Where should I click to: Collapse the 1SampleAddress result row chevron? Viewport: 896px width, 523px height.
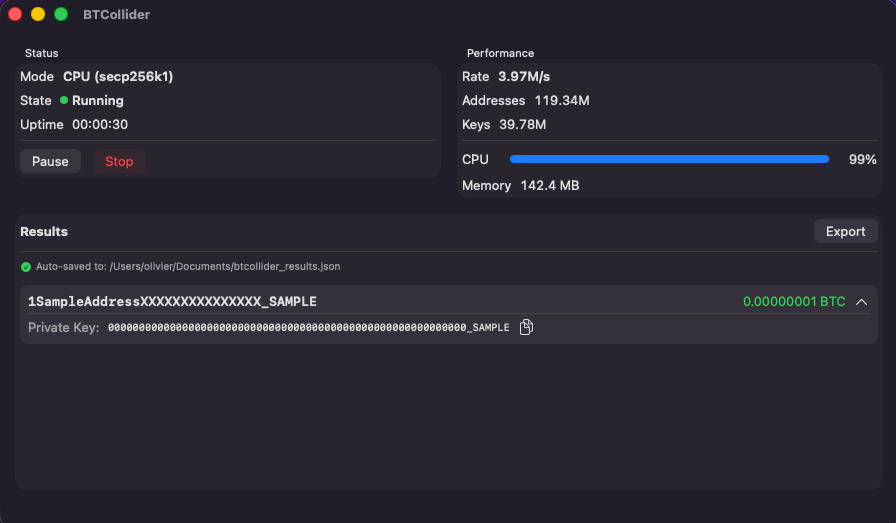tap(861, 302)
